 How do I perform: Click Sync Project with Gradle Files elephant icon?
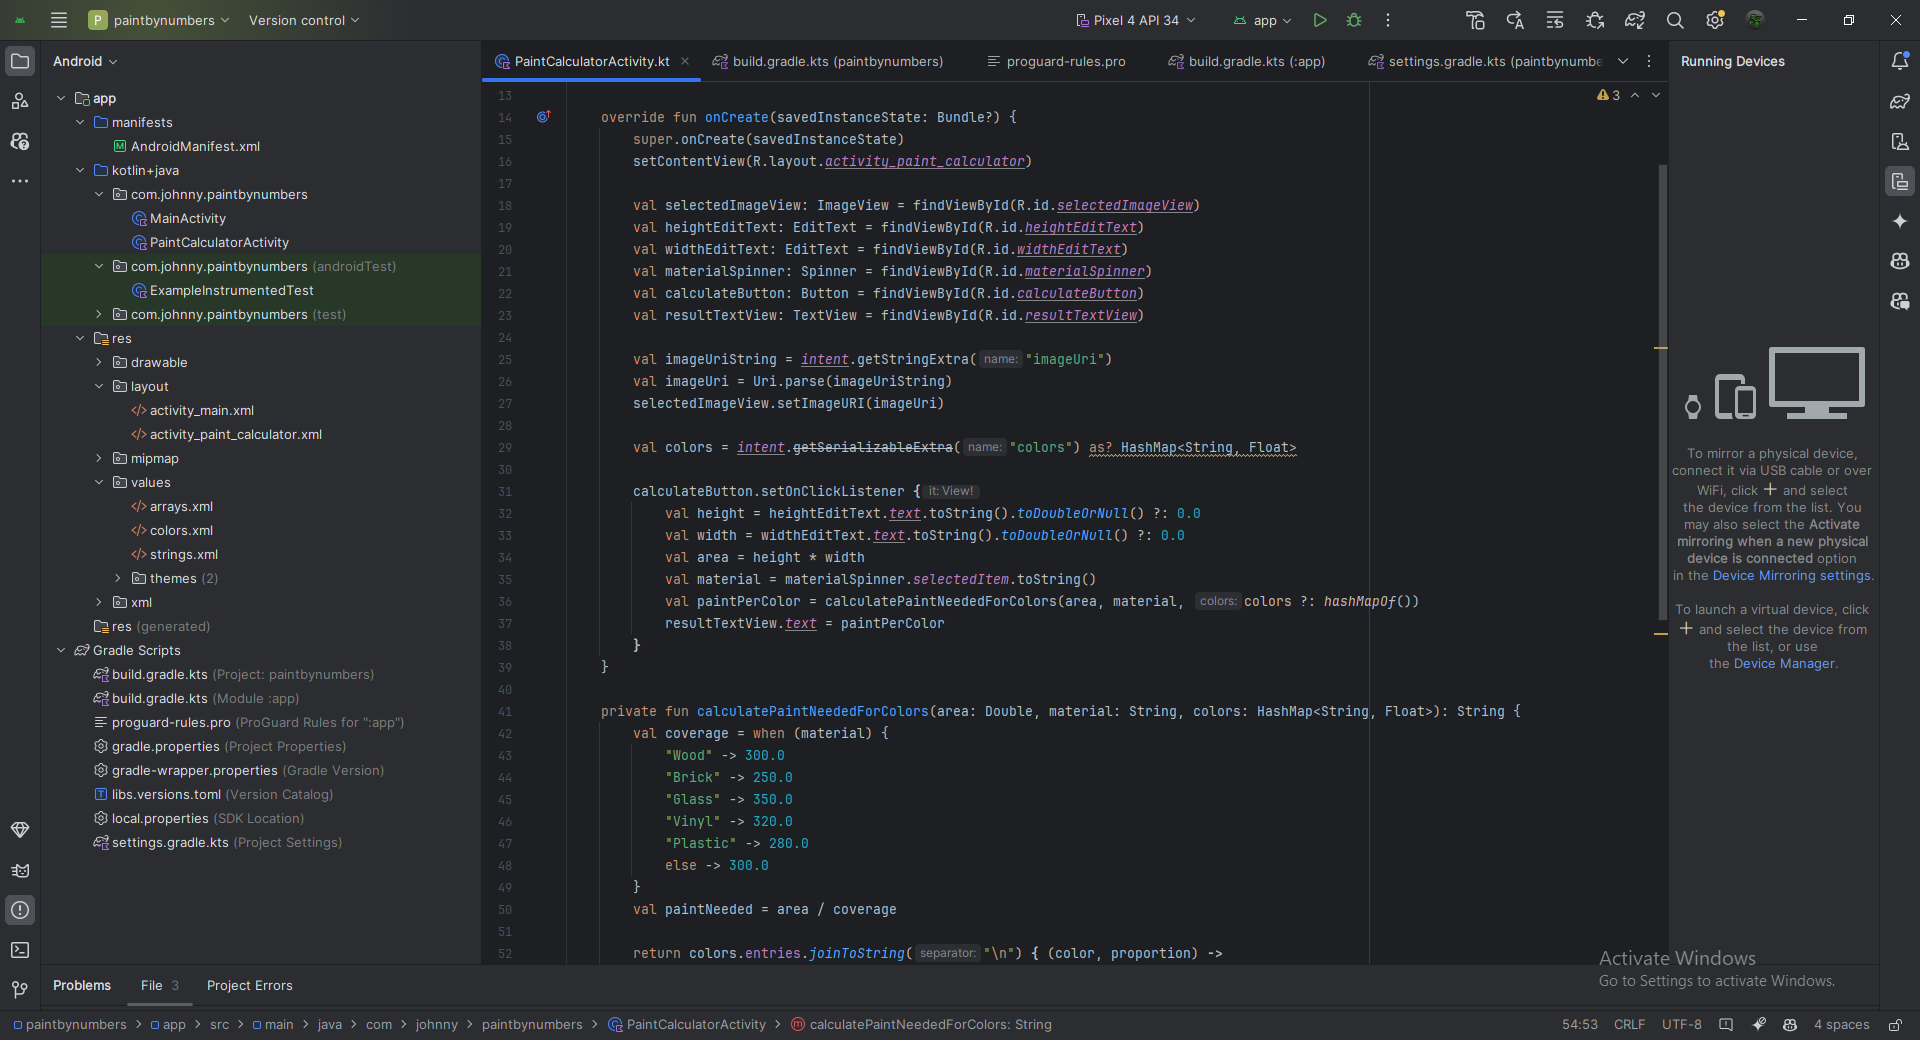(1635, 20)
